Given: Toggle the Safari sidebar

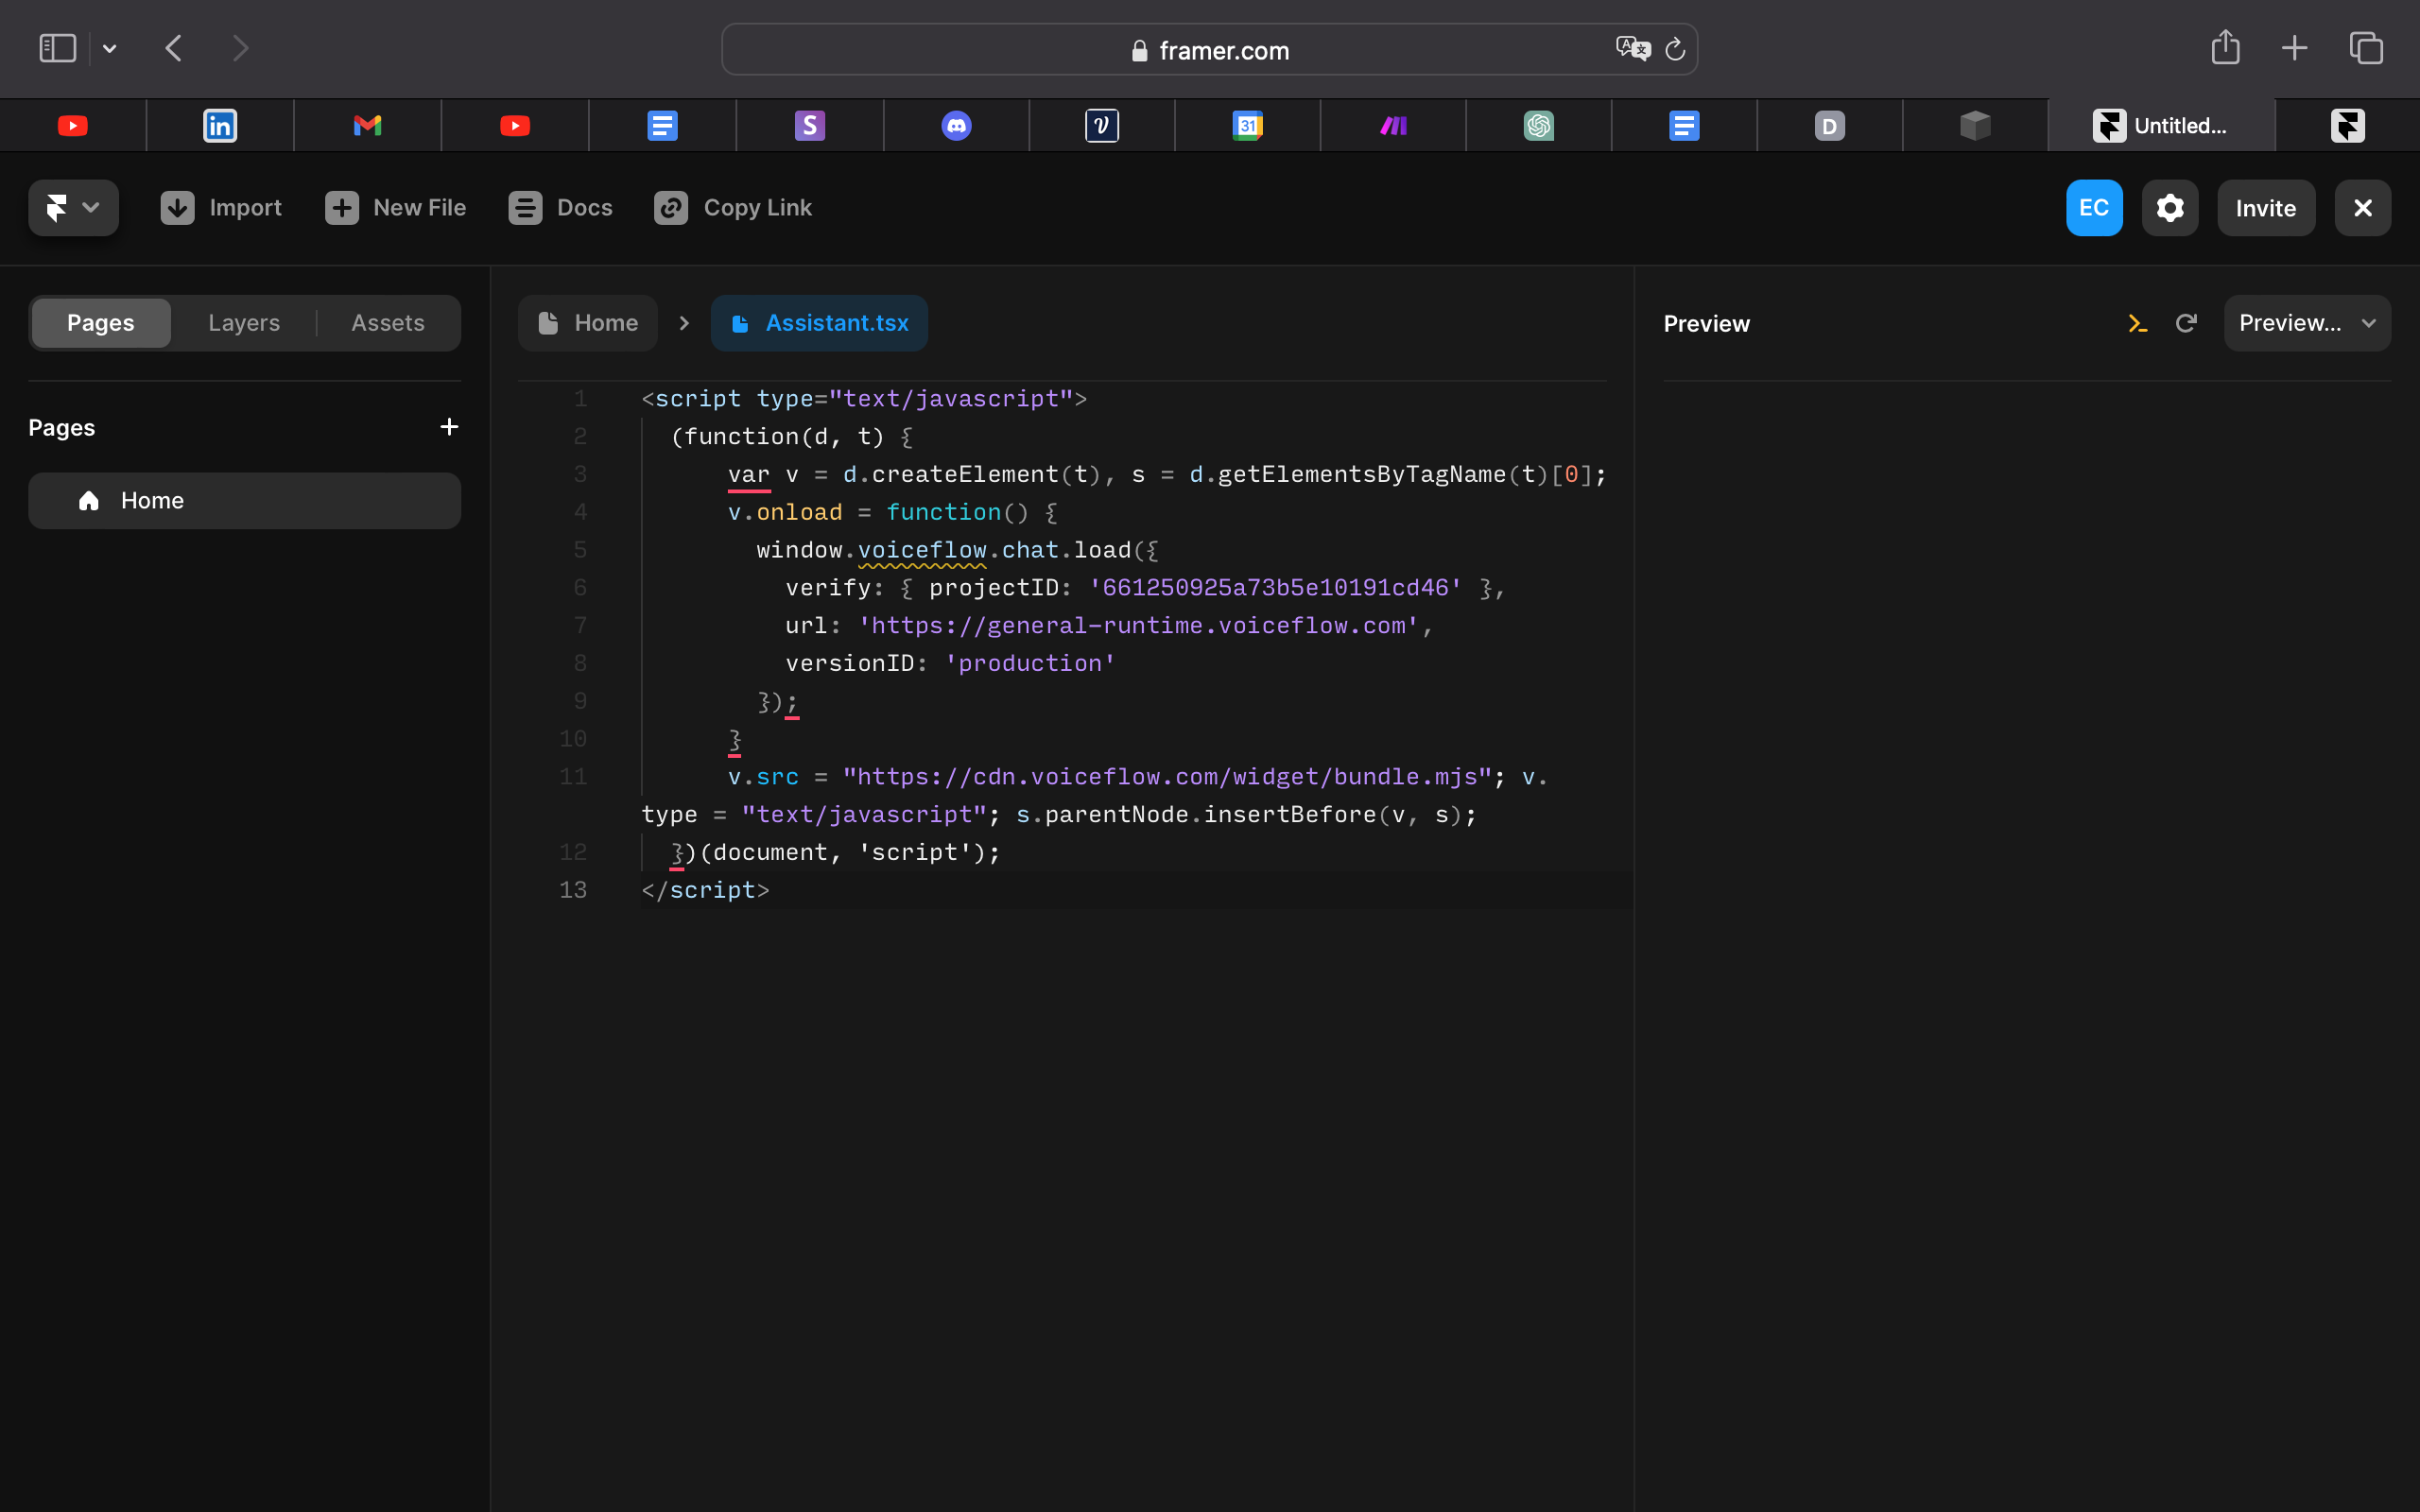Looking at the screenshot, I should click(x=58, y=48).
